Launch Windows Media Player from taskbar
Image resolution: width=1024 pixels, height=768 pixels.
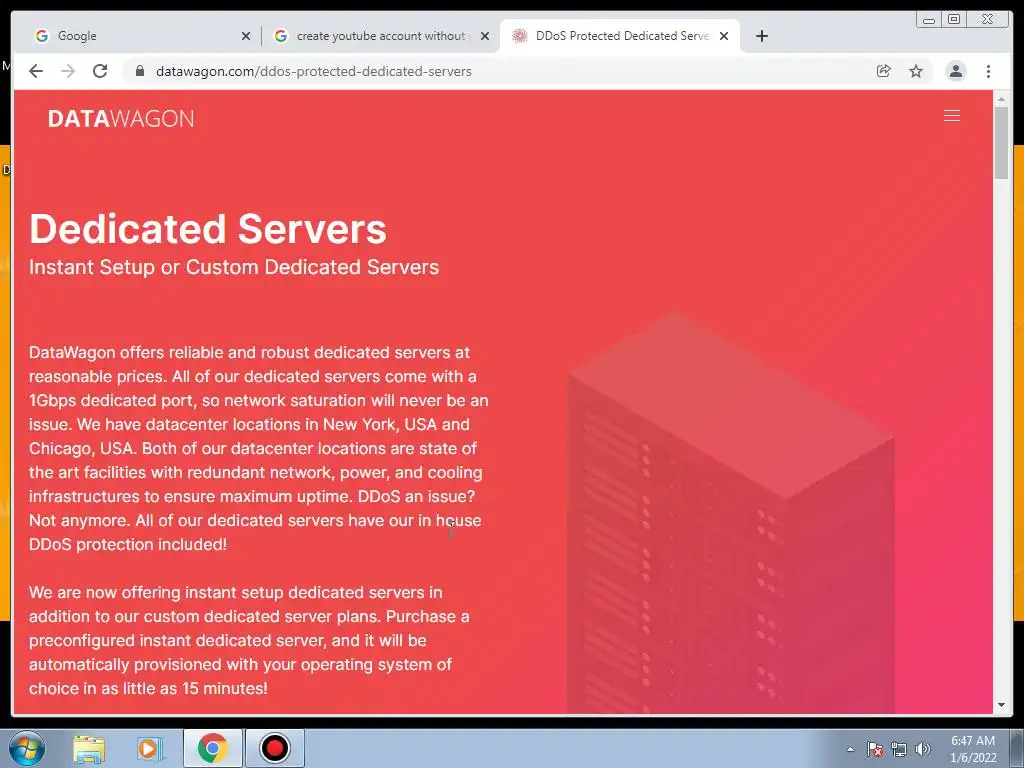click(x=150, y=748)
